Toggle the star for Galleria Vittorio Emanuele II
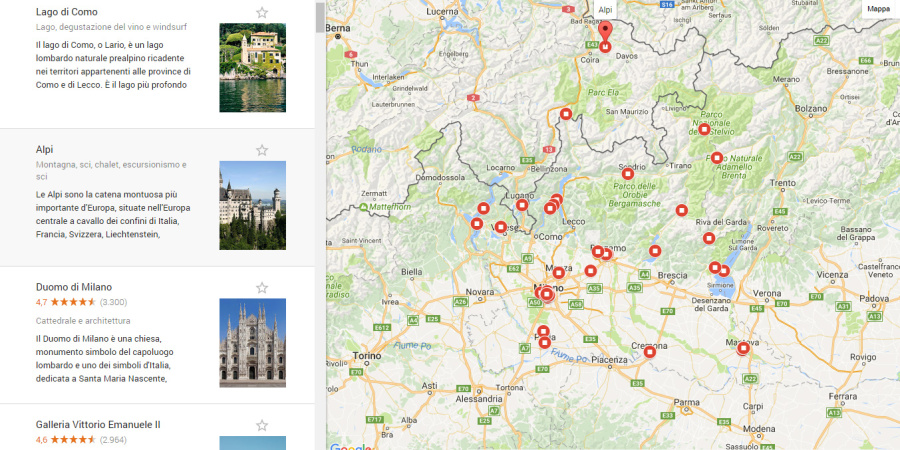Screen dimensions: 900x450 click(x=262, y=425)
